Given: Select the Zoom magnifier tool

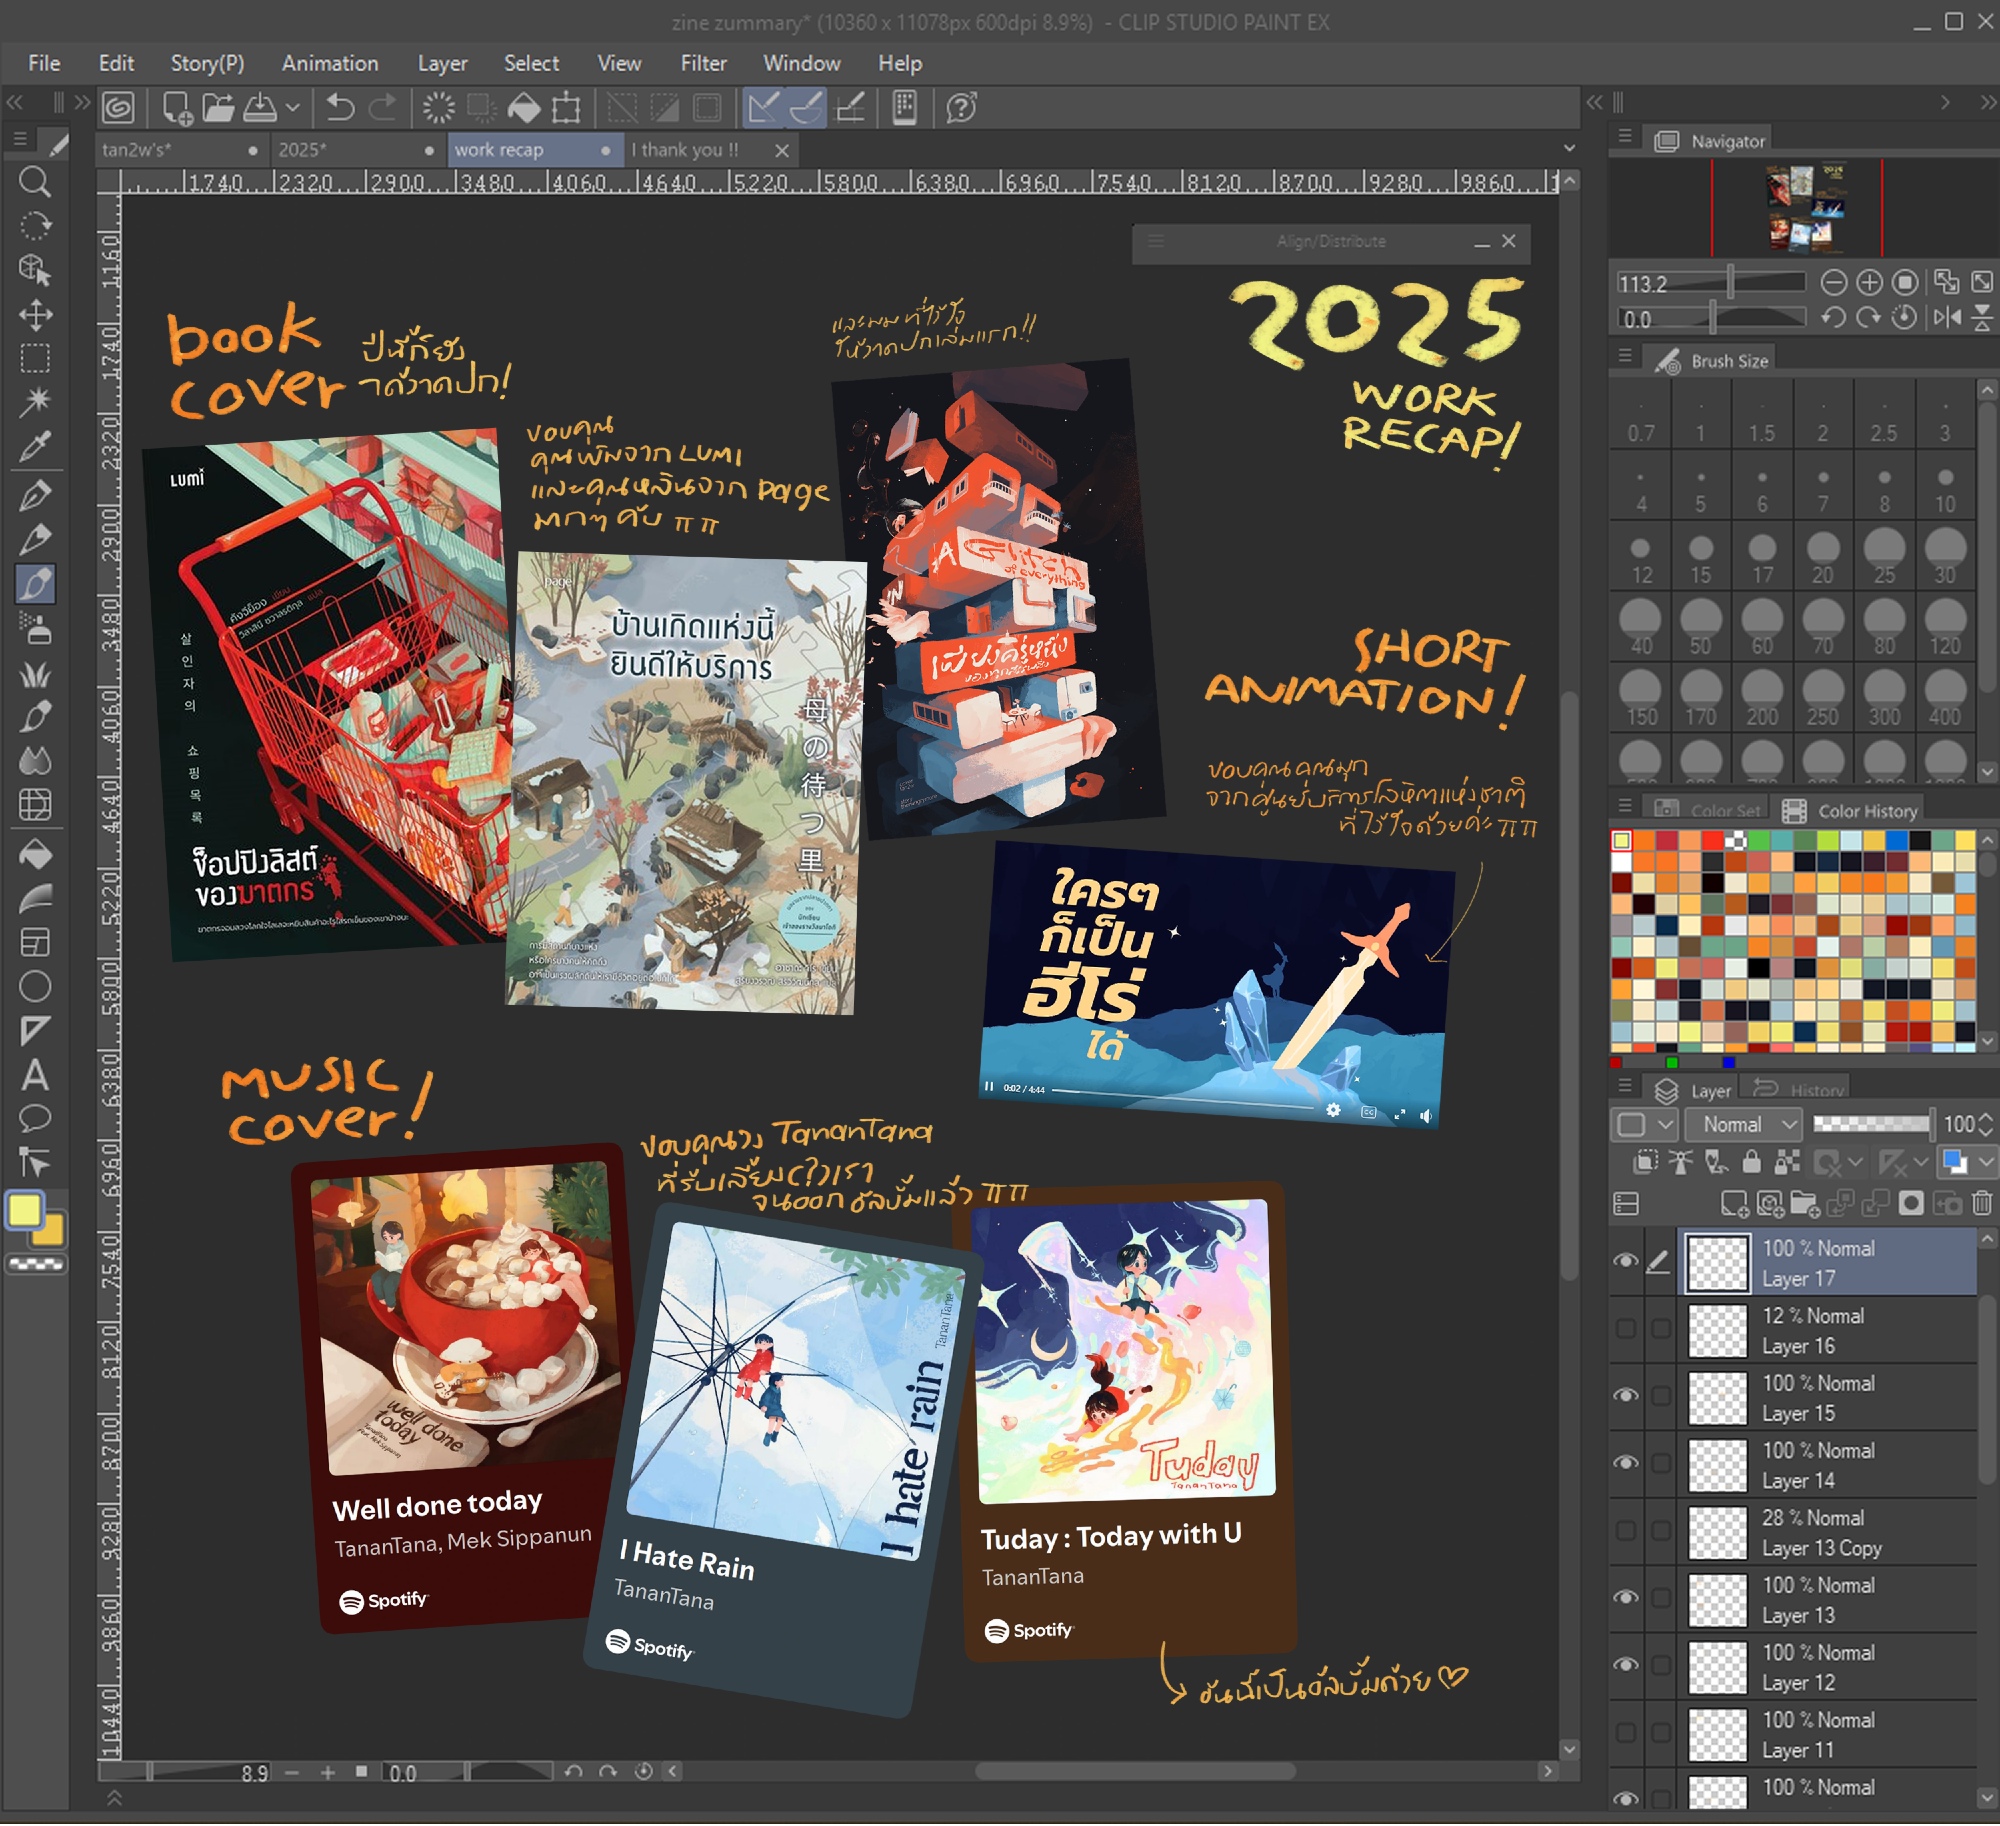Looking at the screenshot, I should click(35, 182).
